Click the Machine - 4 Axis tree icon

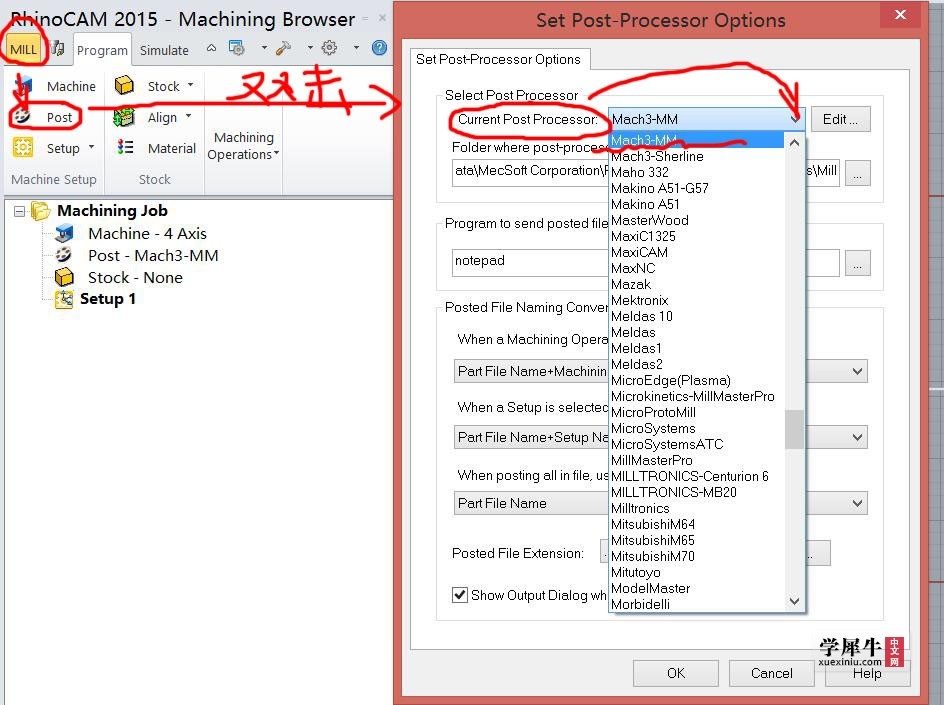click(64, 233)
